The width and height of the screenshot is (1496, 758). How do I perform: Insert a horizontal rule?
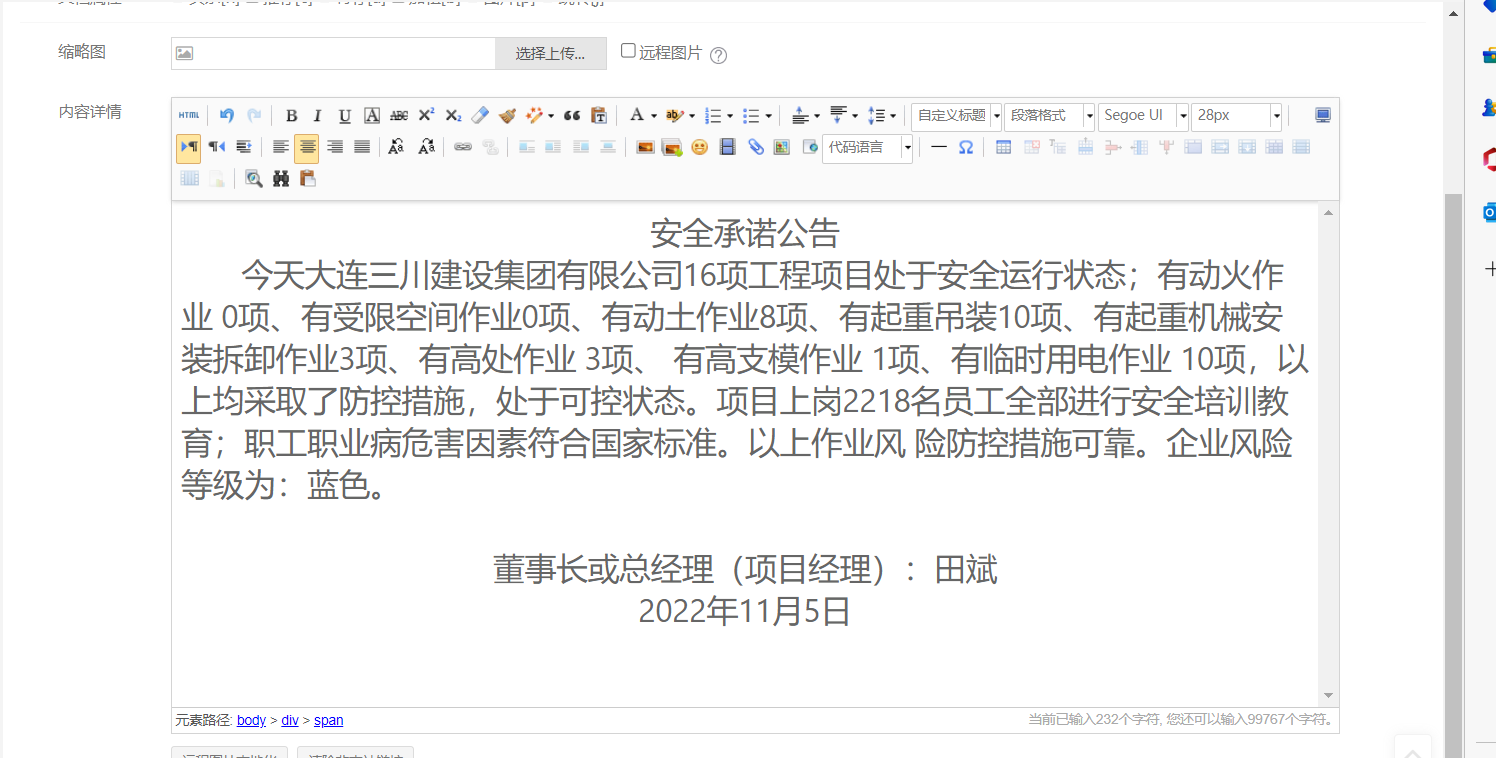click(x=939, y=147)
